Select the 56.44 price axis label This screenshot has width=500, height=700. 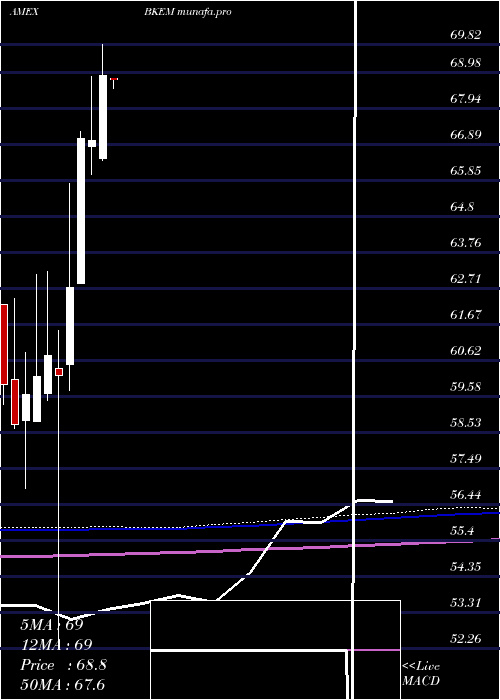466,495
